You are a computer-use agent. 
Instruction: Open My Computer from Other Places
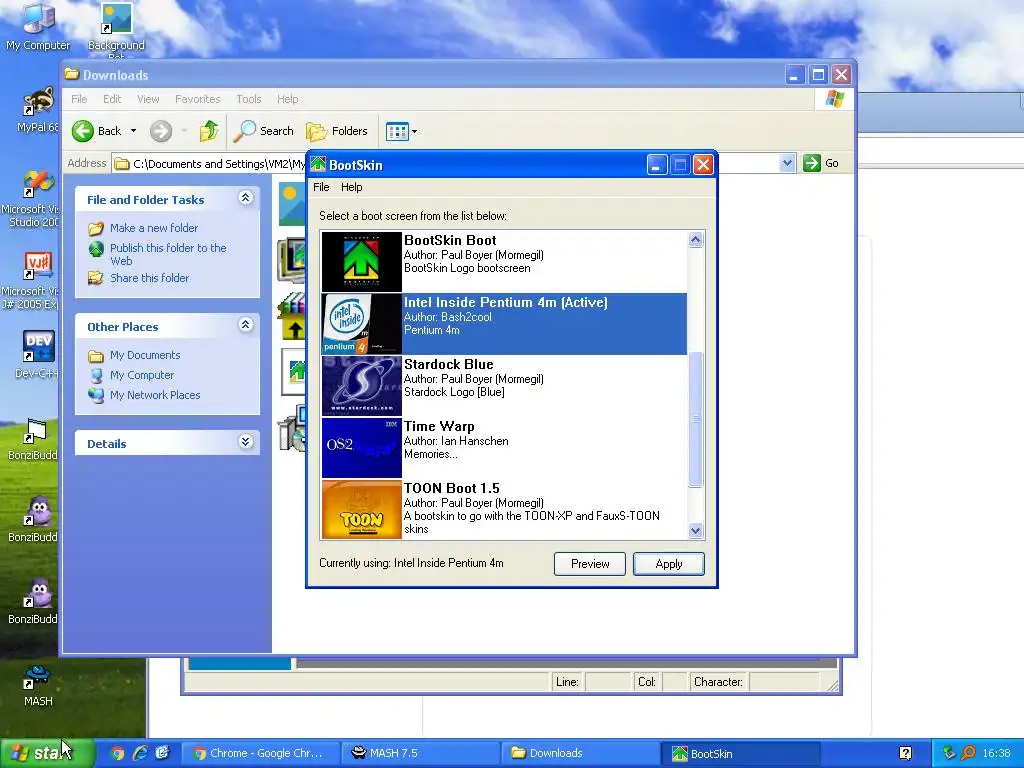coord(142,376)
